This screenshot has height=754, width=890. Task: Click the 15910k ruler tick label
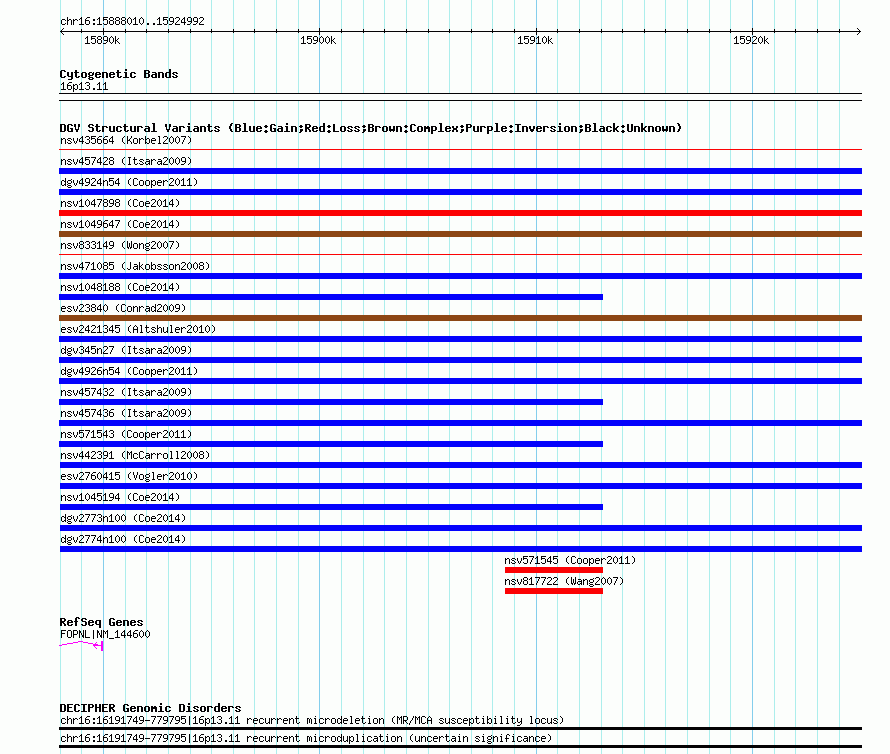(x=535, y=40)
